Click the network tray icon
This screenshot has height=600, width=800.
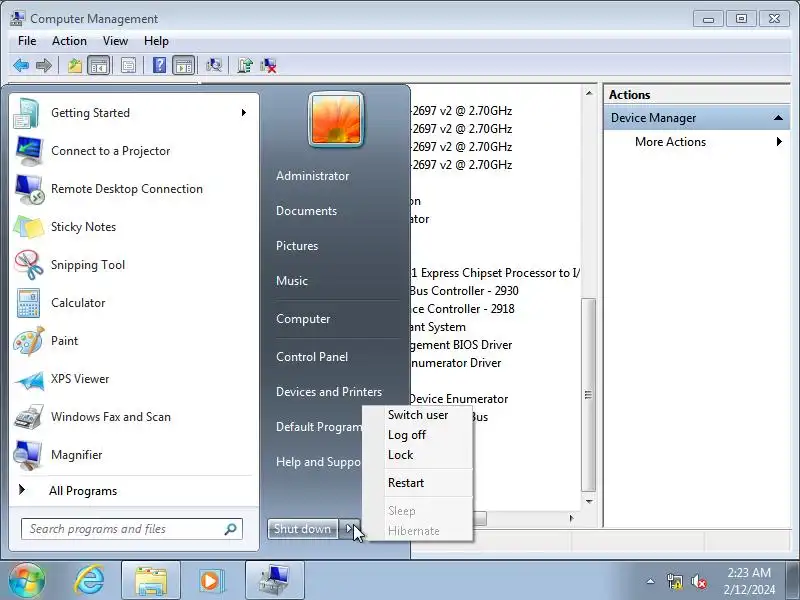pyautogui.click(x=674, y=581)
